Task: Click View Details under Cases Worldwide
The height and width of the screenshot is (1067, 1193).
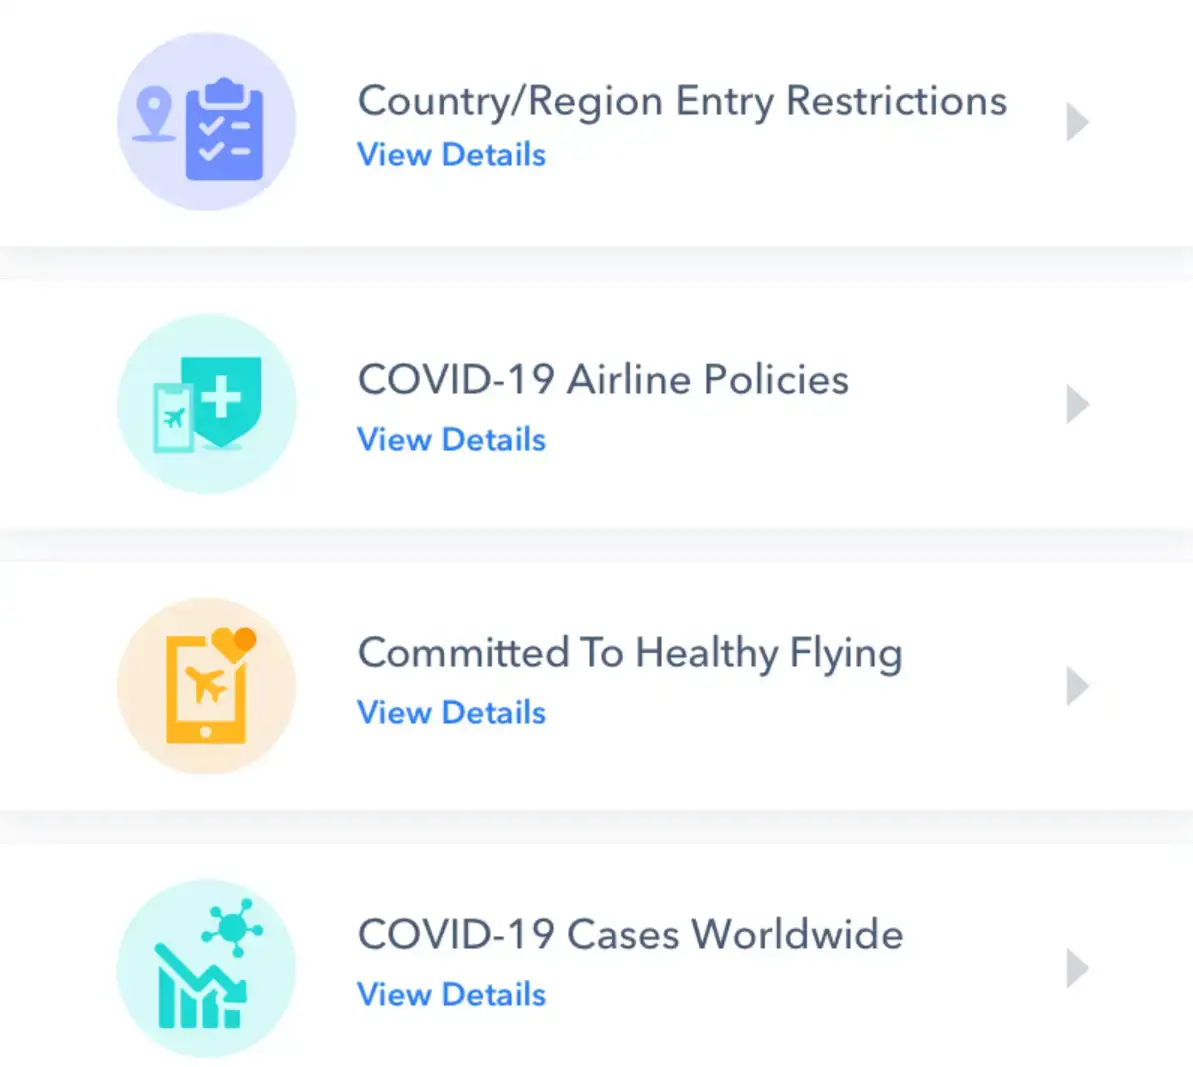Action: coord(452,995)
